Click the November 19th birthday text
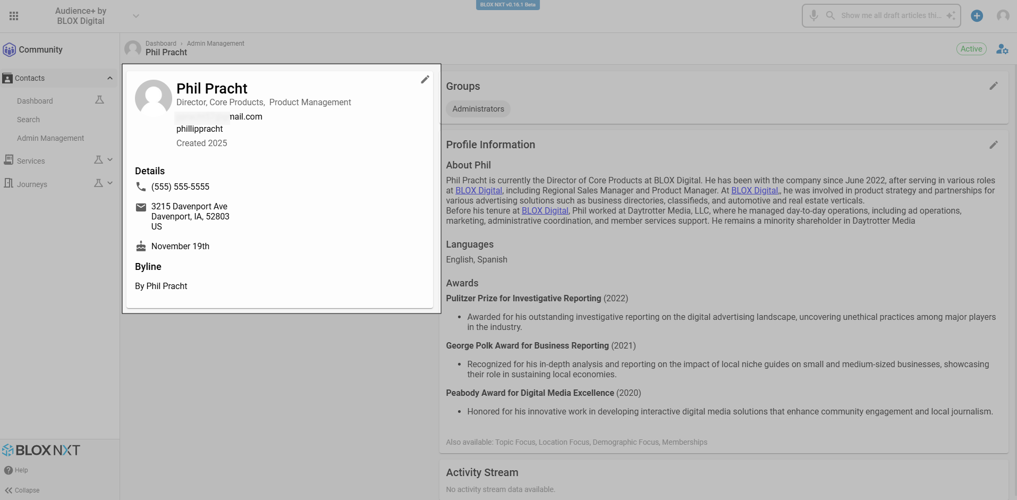 coord(180,246)
